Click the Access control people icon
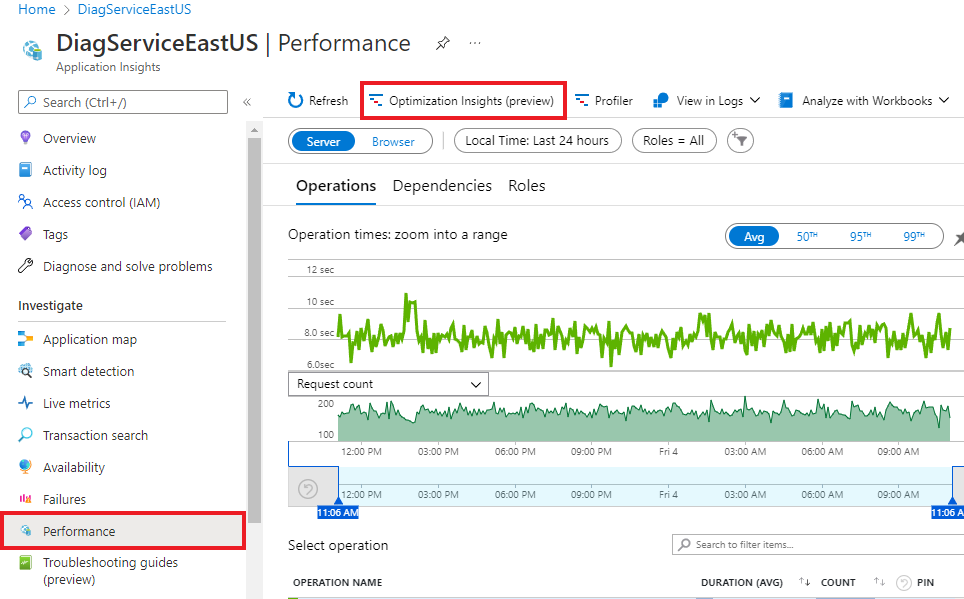 (25, 202)
